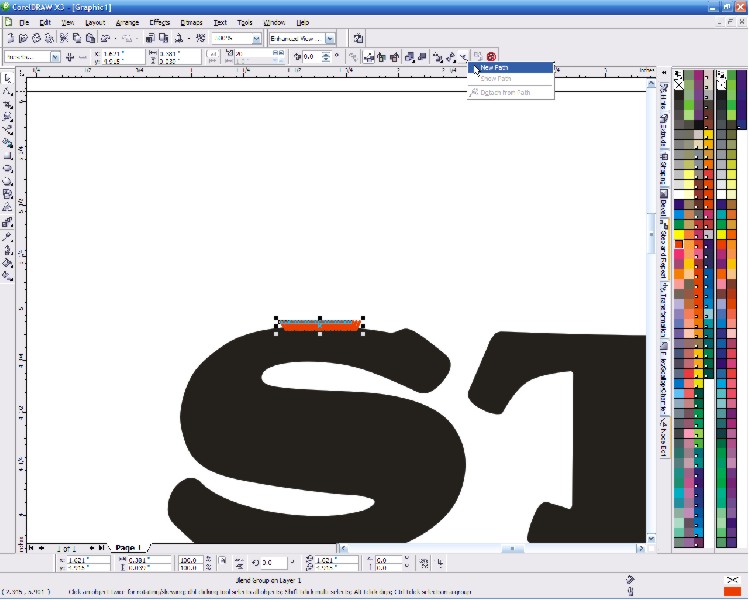Switch to the Page 1 tab
The height and width of the screenshot is (600, 749).
coord(128,547)
